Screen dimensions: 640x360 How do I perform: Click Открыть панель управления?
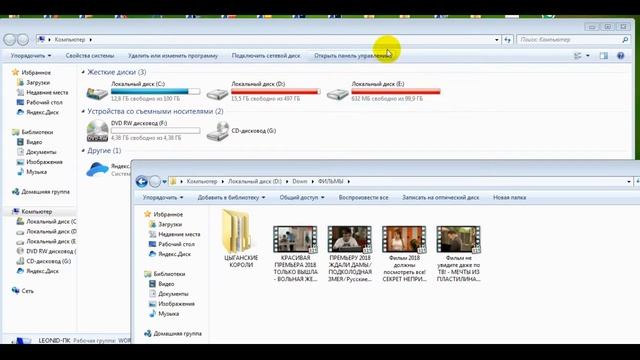coord(353,56)
